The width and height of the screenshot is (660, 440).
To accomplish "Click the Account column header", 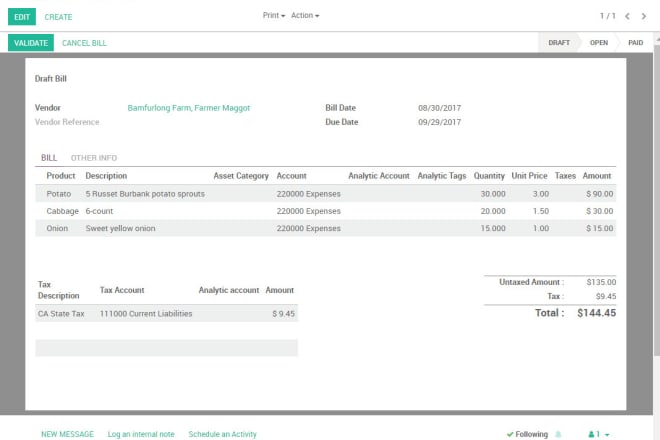I will [x=291, y=176].
